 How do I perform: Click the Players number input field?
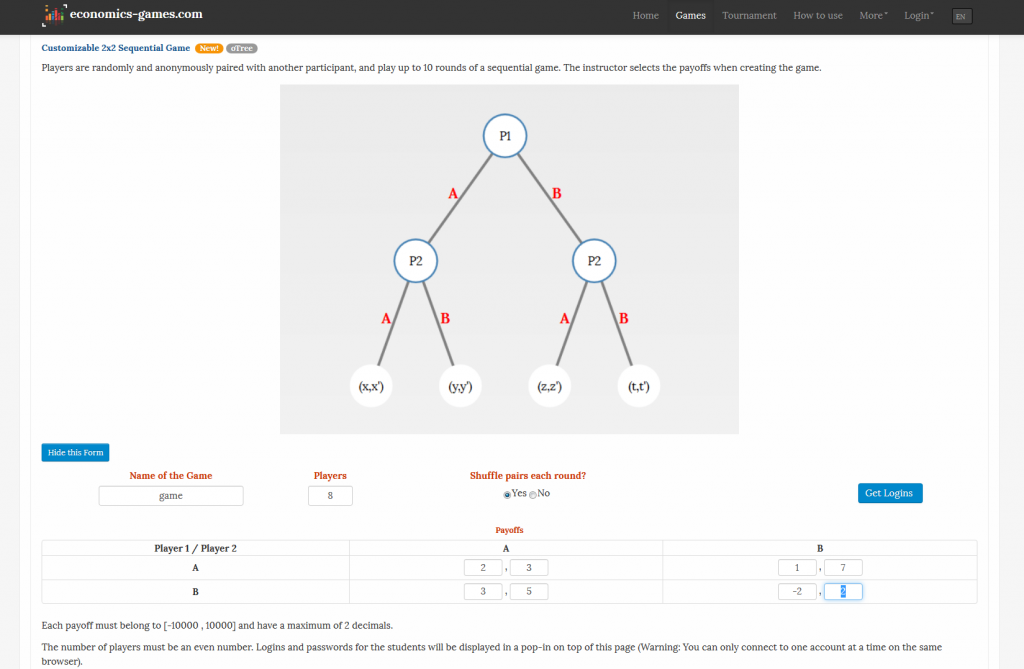tap(330, 496)
